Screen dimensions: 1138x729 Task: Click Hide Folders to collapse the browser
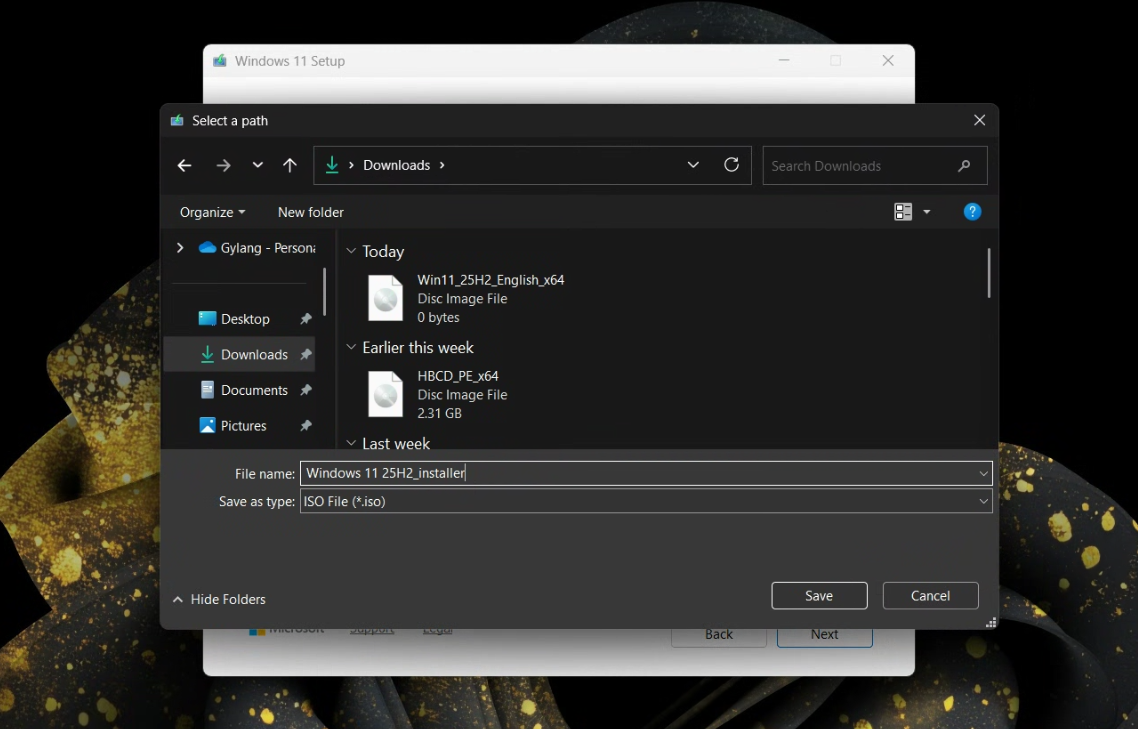(219, 599)
